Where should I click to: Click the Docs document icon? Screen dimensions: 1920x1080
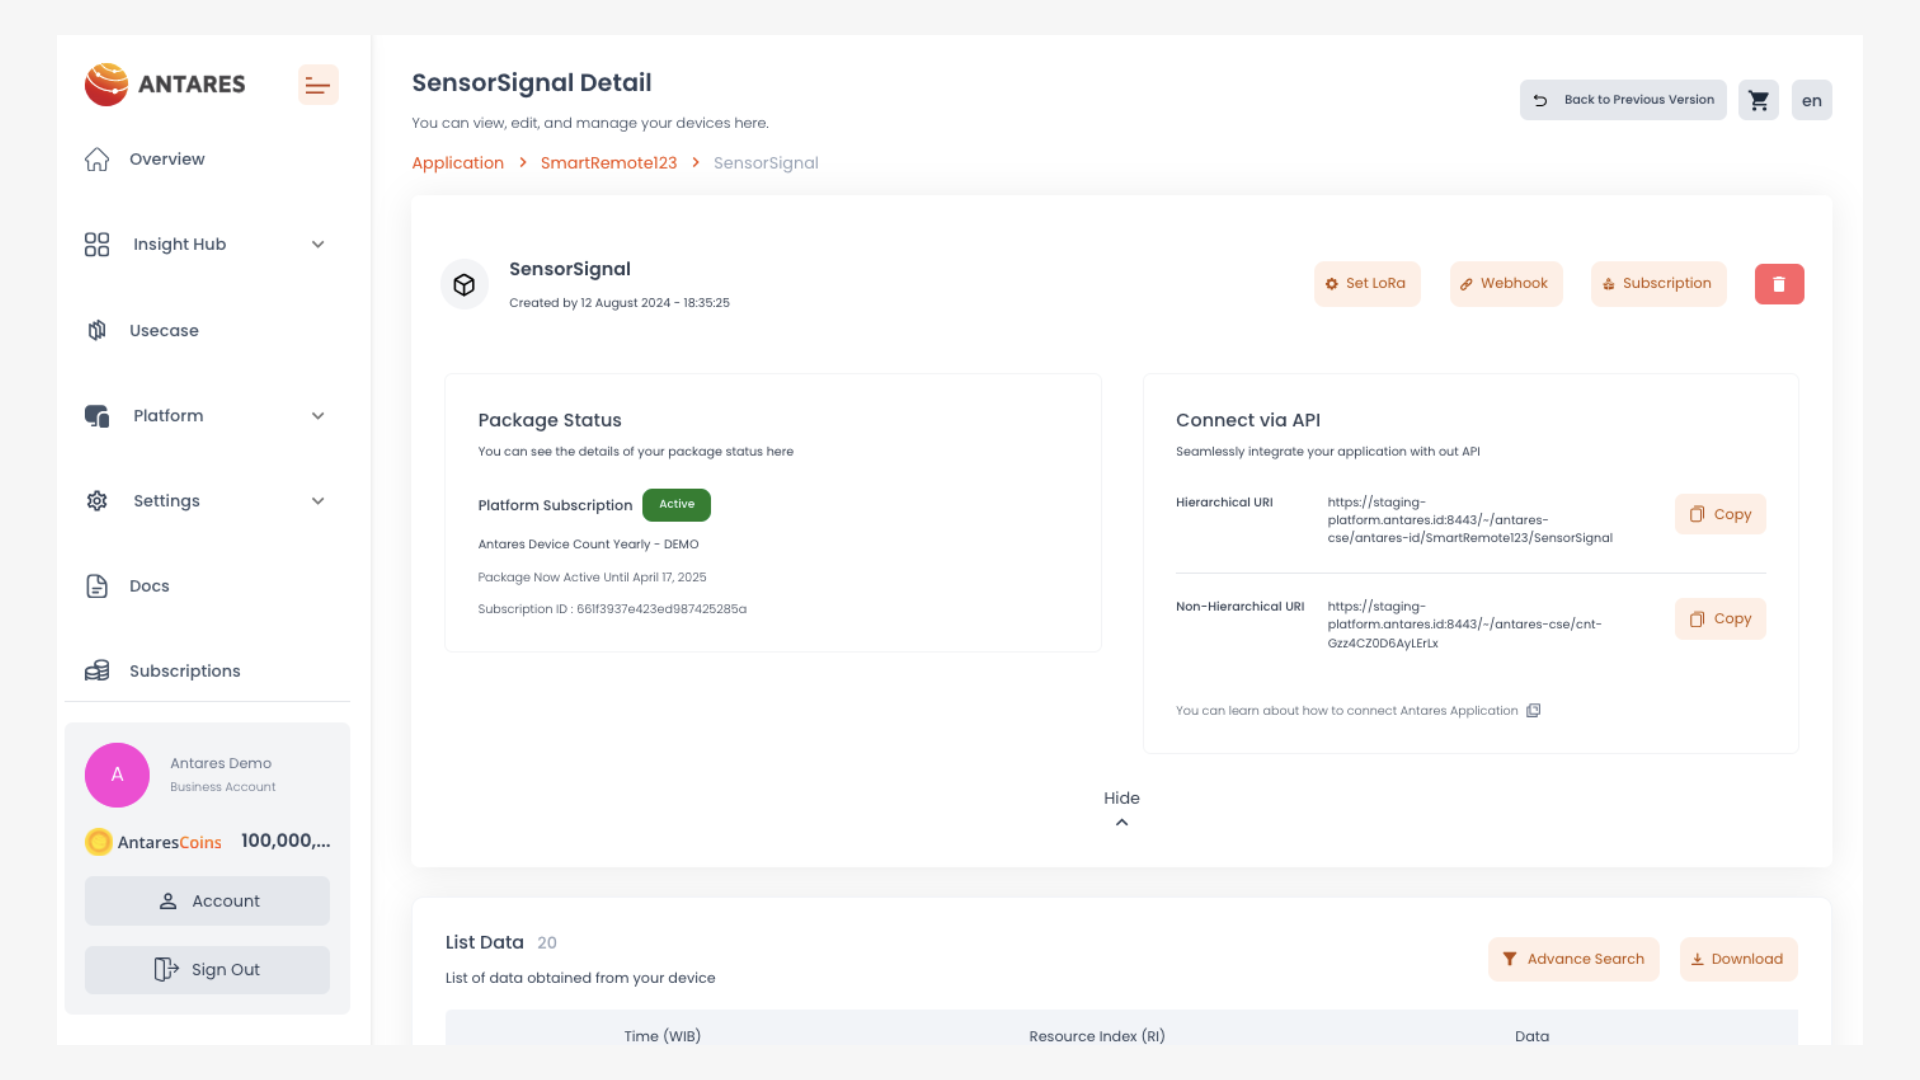pos(97,586)
